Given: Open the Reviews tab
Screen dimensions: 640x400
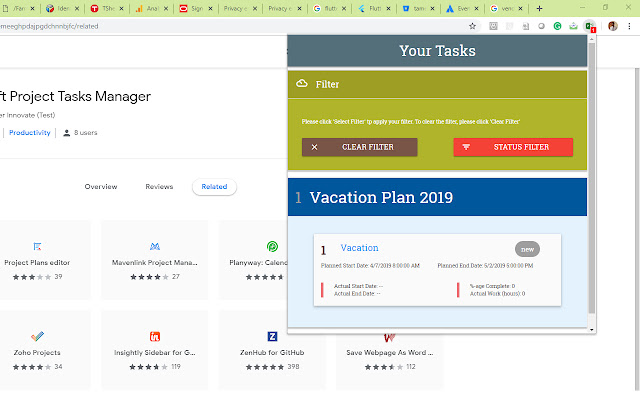Looking at the screenshot, I should coord(159,187).
